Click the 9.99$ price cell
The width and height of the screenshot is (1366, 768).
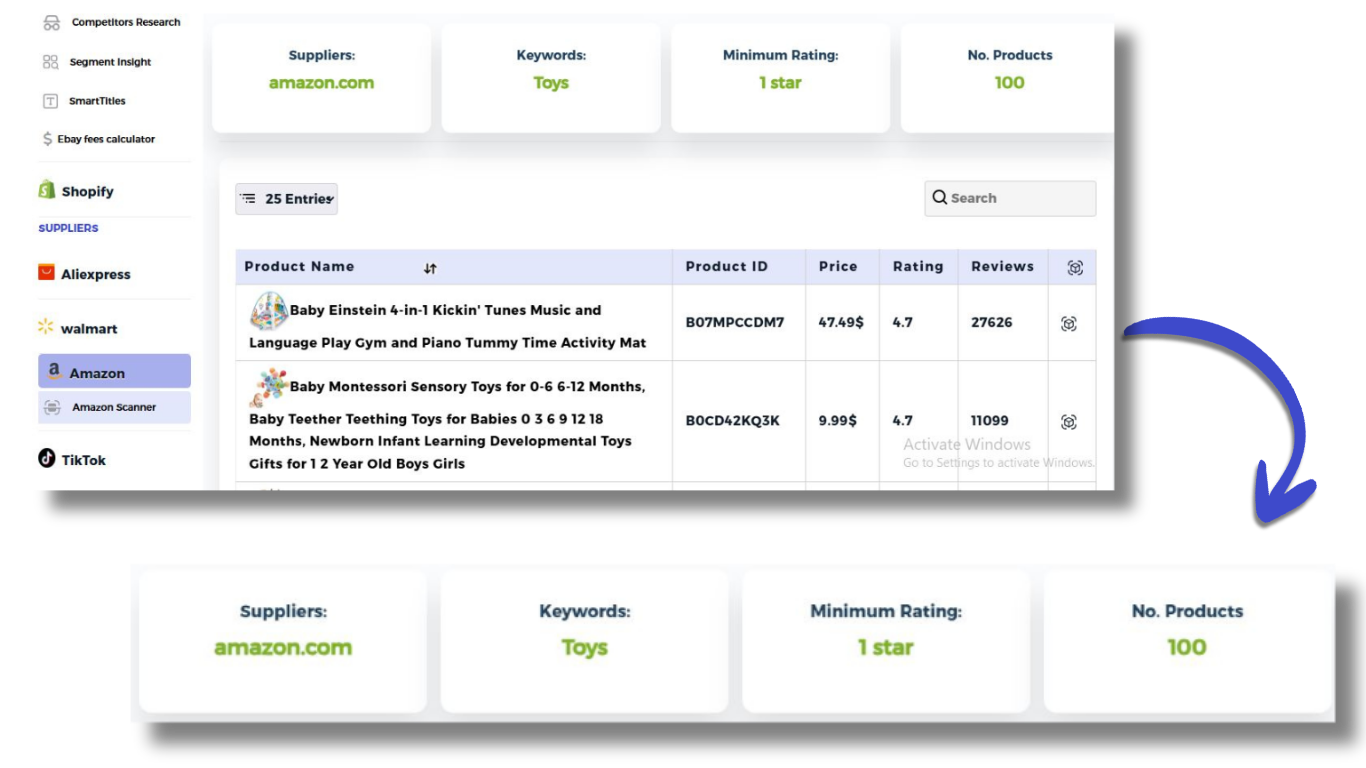(x=837, y=421)
